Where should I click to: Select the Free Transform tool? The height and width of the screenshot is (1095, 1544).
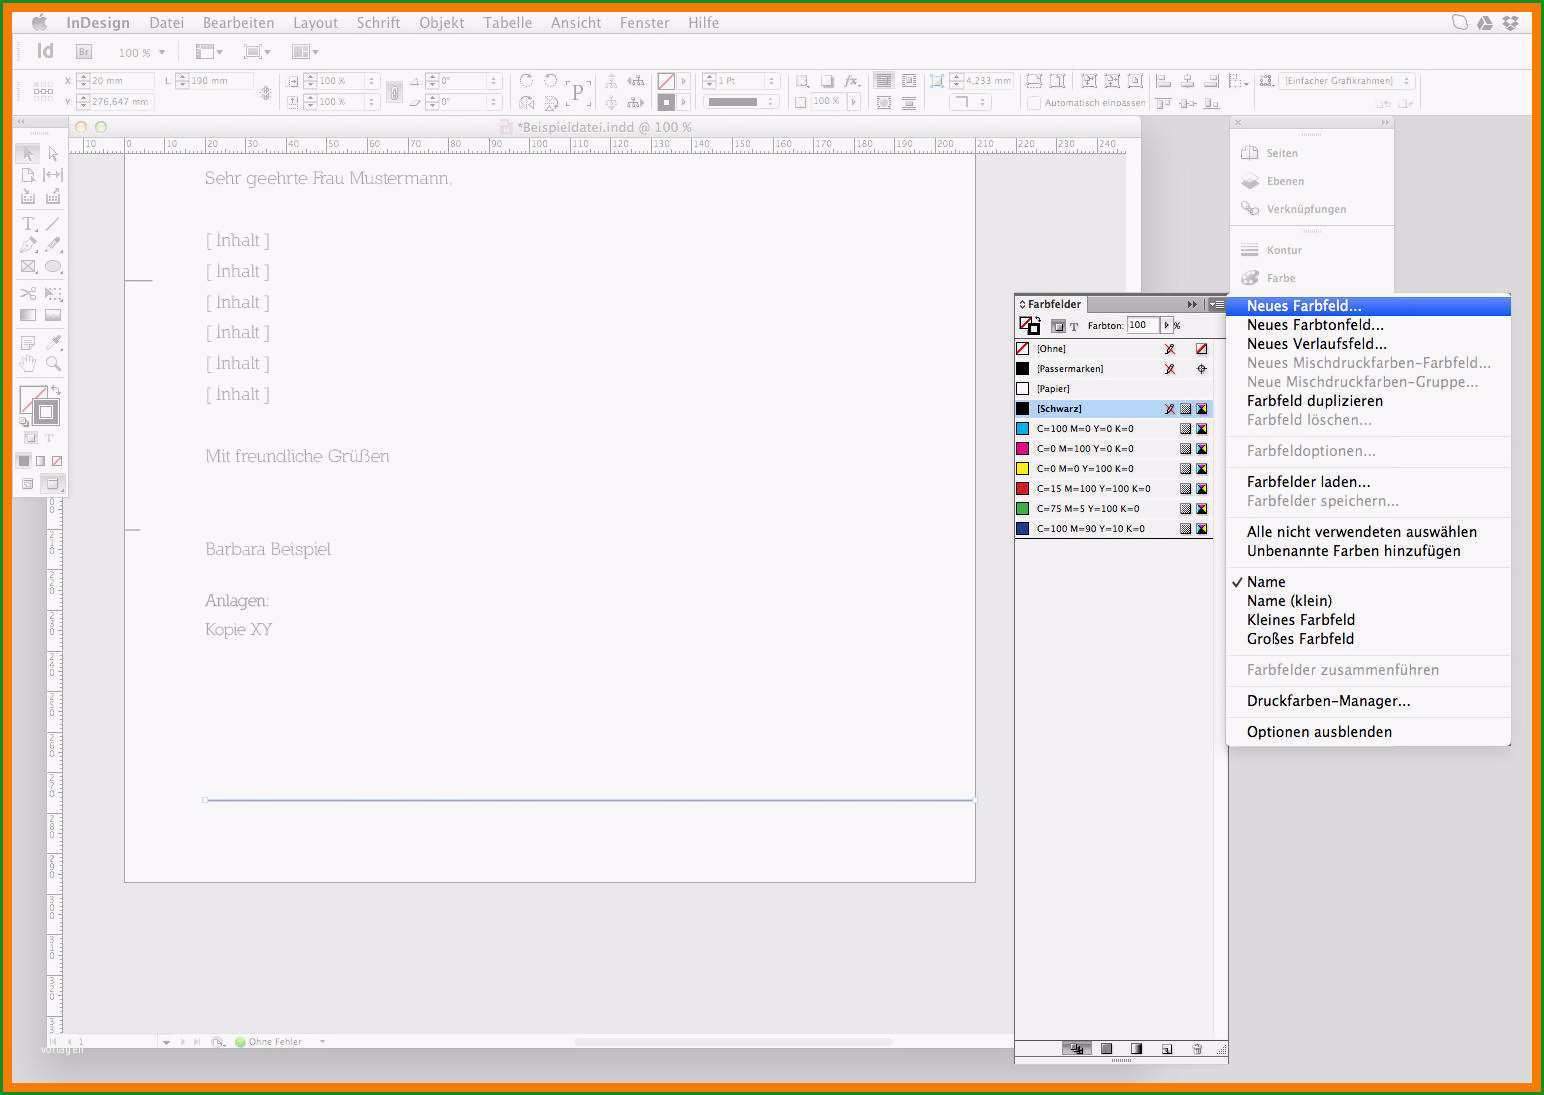pyautogui.click(x=53, y=293)
